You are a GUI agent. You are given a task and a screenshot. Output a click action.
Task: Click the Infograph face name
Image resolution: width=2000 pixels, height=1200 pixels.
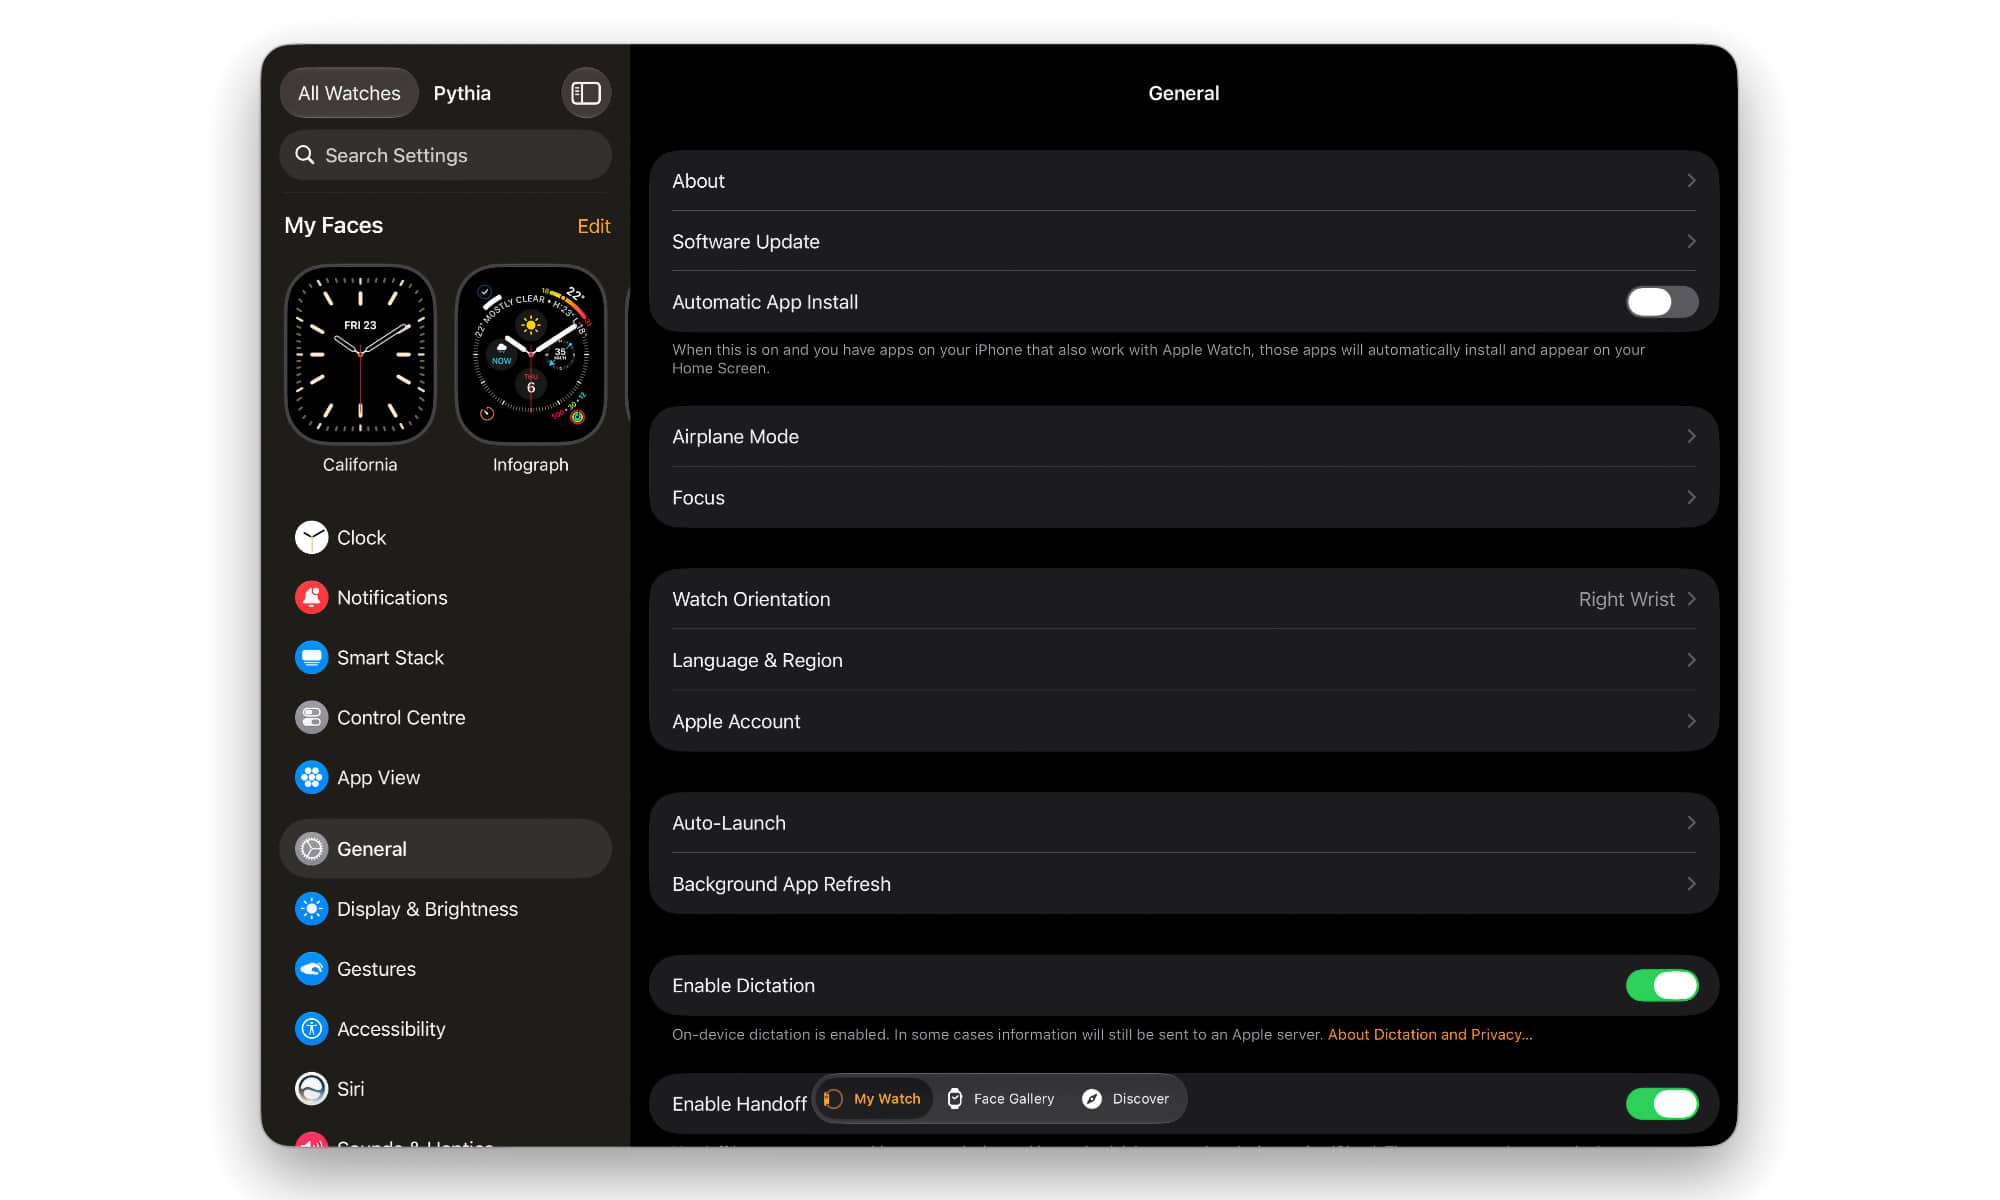pos(531,465)
